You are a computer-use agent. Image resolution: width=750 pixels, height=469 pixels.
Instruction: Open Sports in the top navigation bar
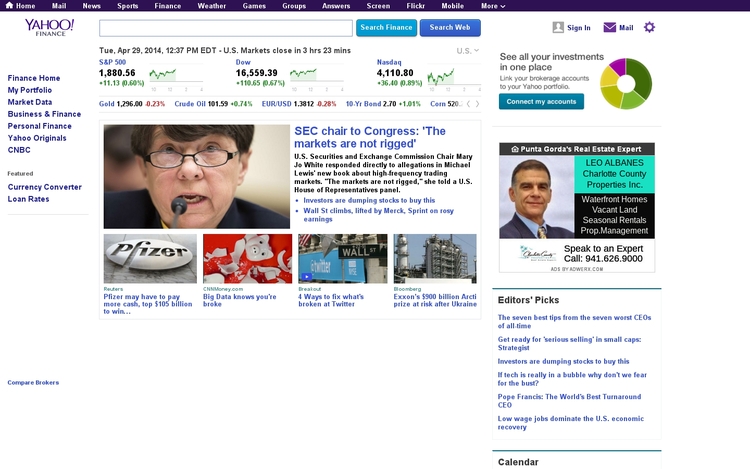(x=128, y=6)
